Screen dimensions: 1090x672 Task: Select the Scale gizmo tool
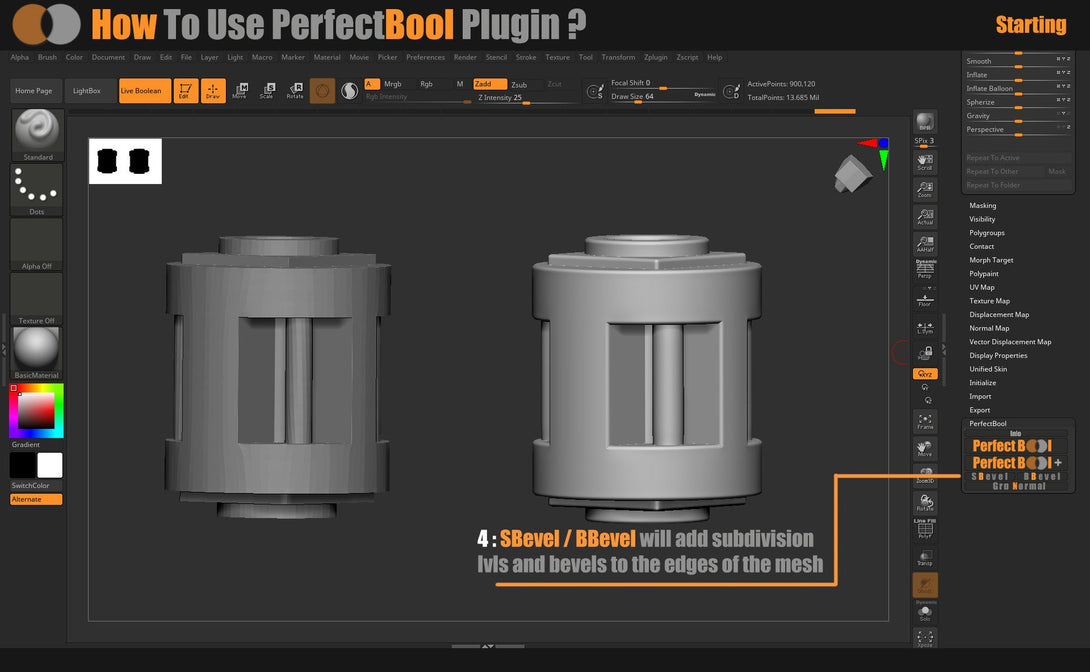coord(268,90)
